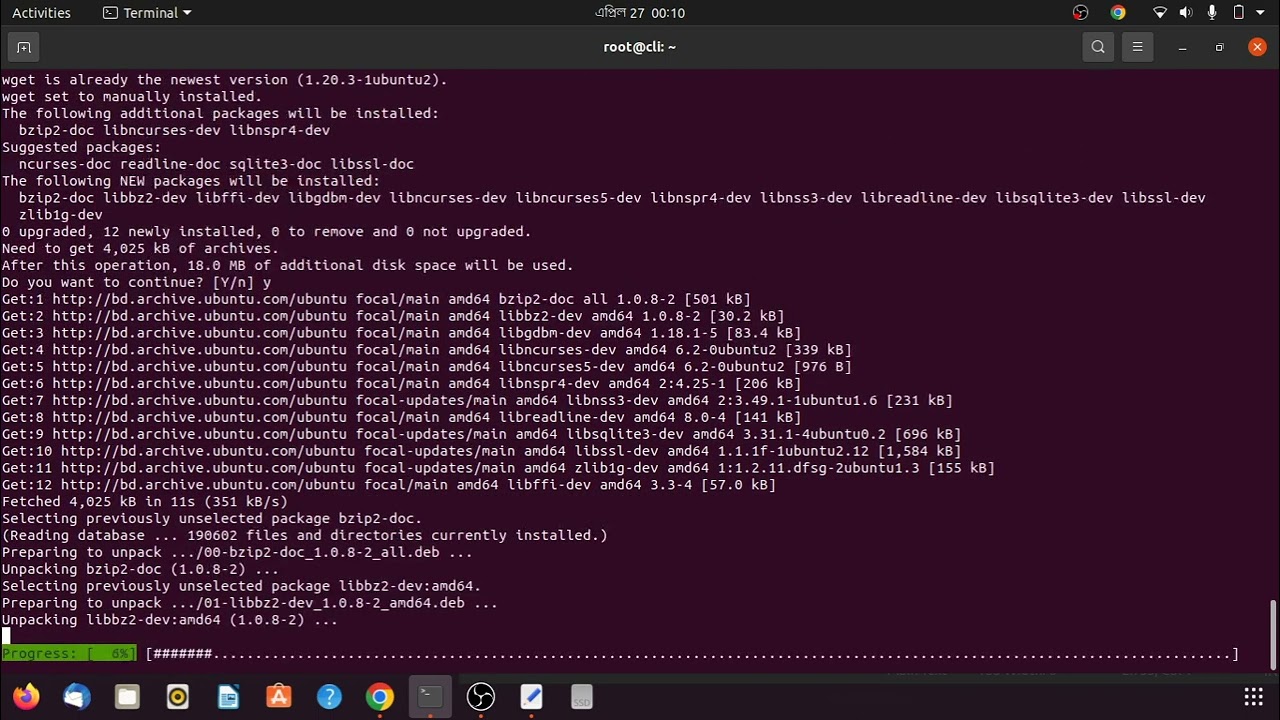Click the green Progress 6% indicator
This screenshot has height=720, width=1280.
[69, 654]
